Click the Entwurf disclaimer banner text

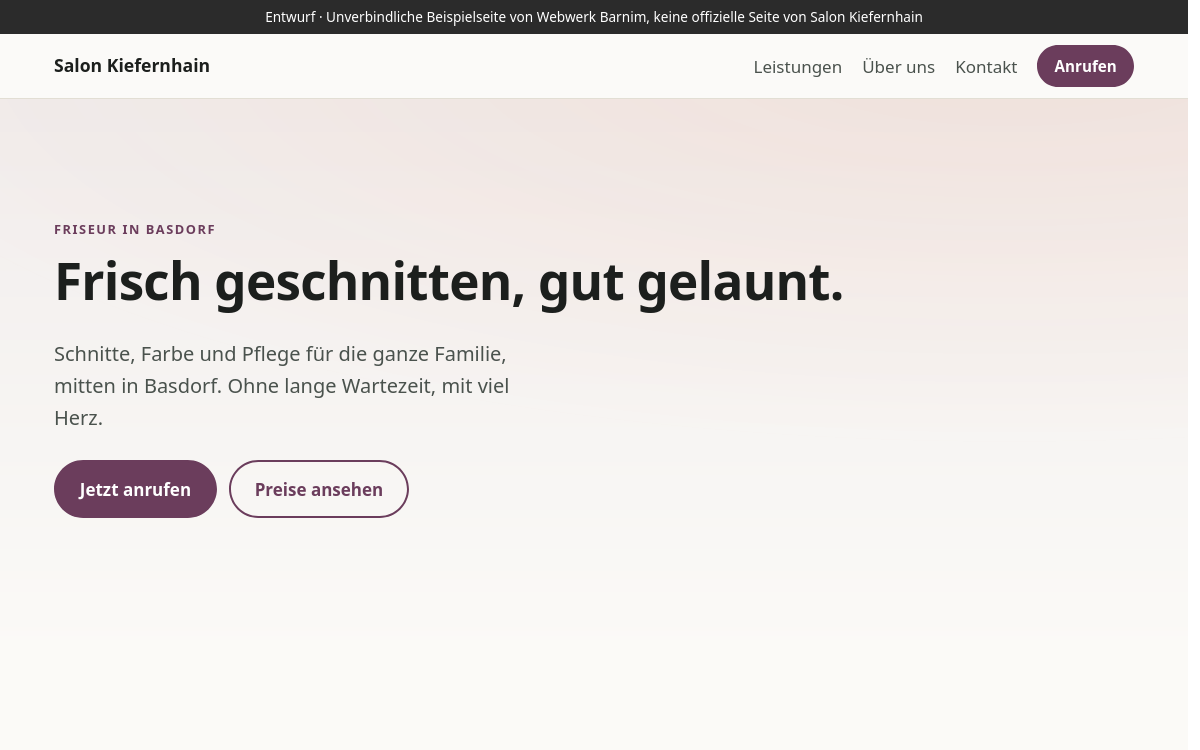(x=594, y=17)
